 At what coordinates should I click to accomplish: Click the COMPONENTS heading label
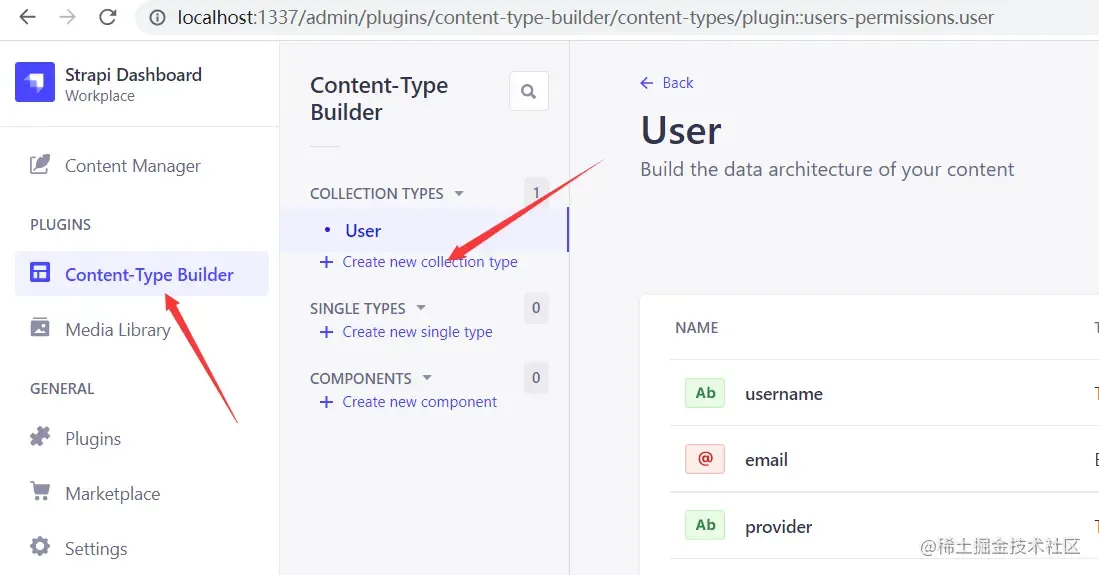pyautogui.click(x=361, y=379)
